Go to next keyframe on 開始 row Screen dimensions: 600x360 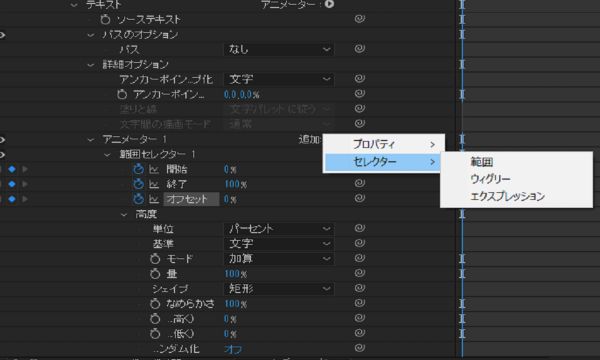[25, 169]
